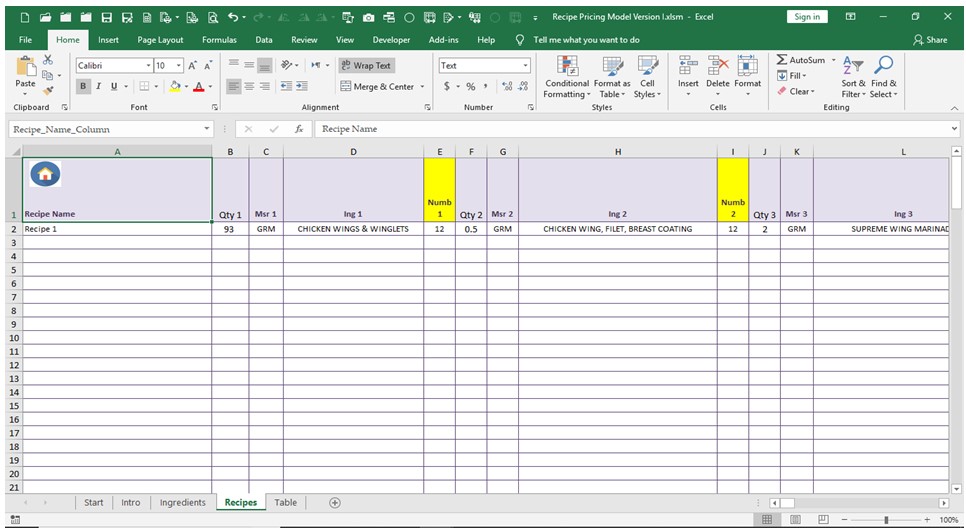Viewport: 966px width, 529px height.
Task: Open the File tab
Action: pyautogui.click(x=25, y=40)
